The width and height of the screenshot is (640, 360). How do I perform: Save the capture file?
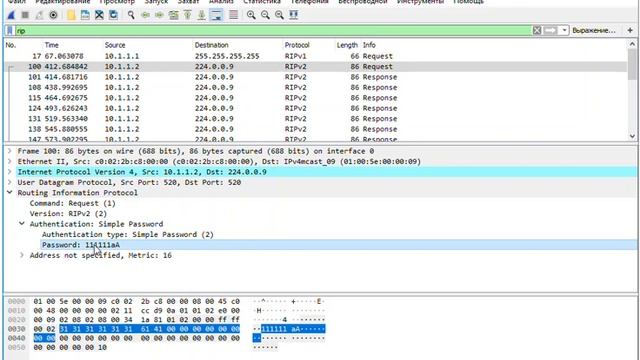click(85, 15)
